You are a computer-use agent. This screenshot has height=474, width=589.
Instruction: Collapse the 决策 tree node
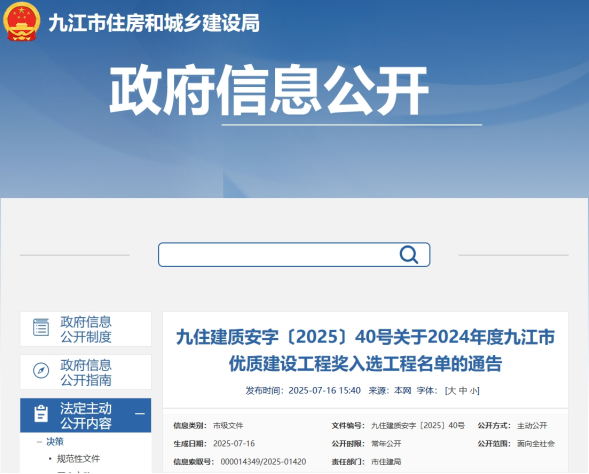click(x=39, y=442)
